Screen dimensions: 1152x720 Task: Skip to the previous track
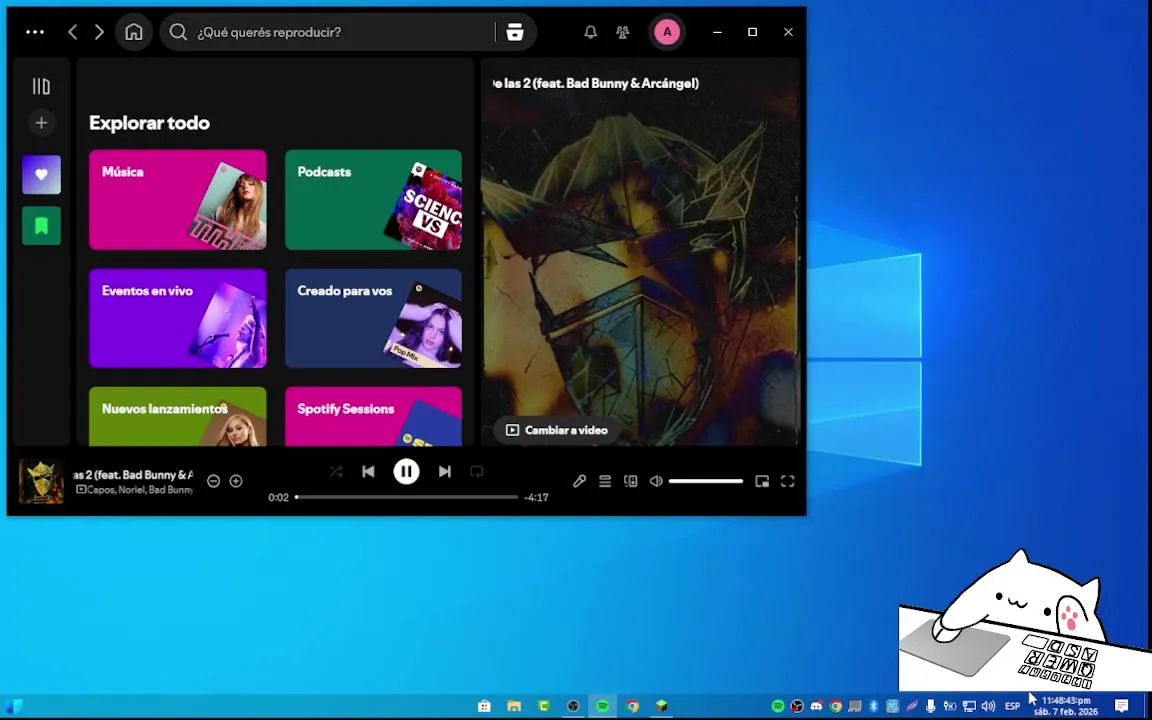[369, 472]
